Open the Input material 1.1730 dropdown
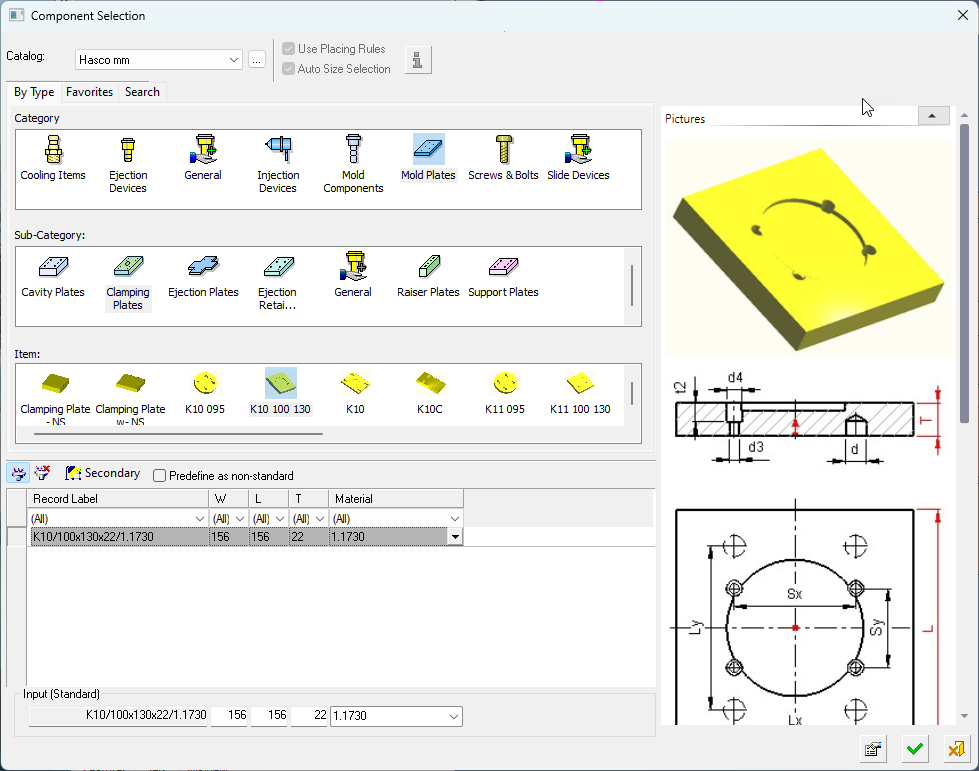Image resolution: width=979 pixels, height=771 pixels. [454, 716]
